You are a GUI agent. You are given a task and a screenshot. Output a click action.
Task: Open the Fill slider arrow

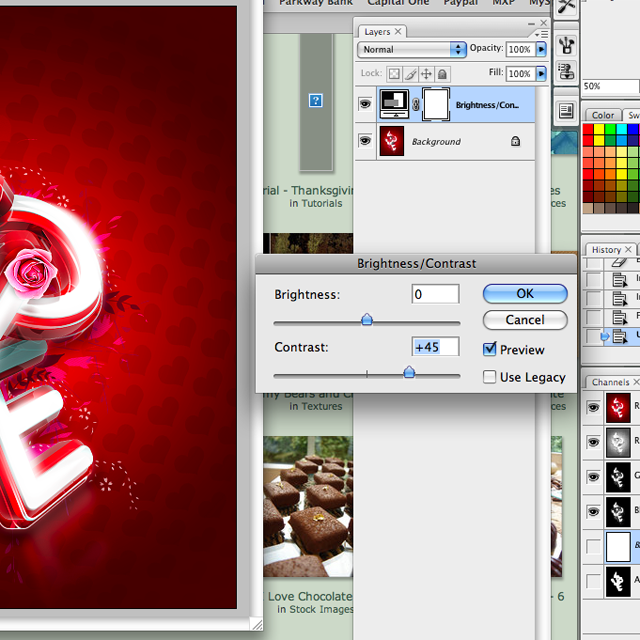tap(541, 73)
